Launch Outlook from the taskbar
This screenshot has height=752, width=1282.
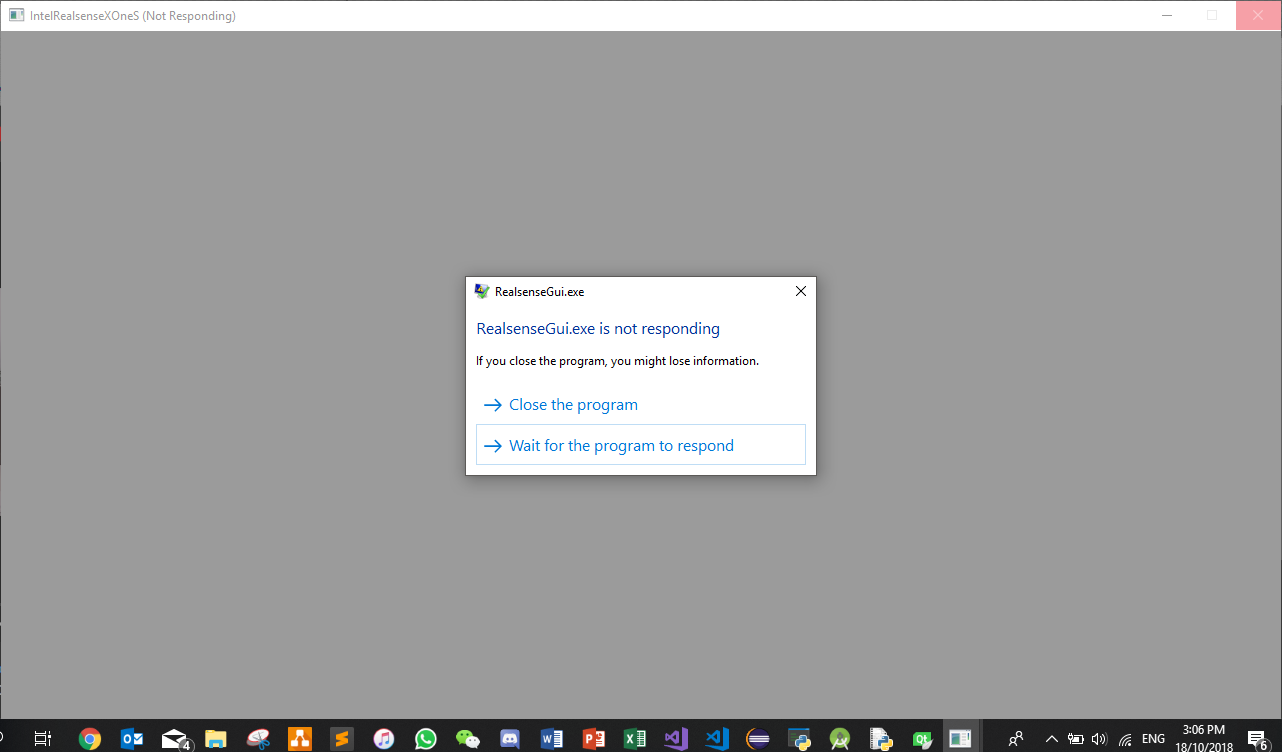click(x=132, y=738)
